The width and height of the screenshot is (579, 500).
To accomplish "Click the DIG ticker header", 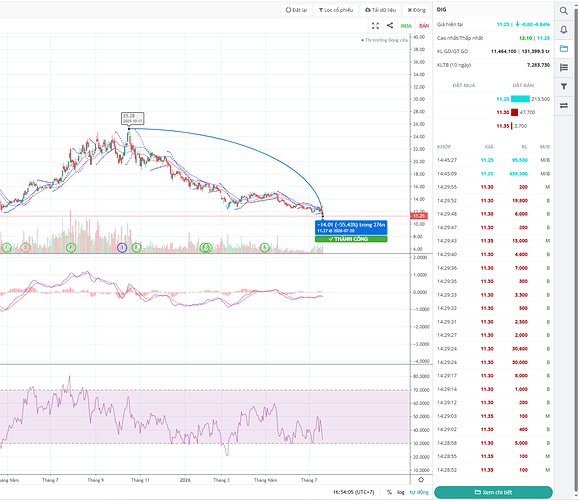I will 441,10.
